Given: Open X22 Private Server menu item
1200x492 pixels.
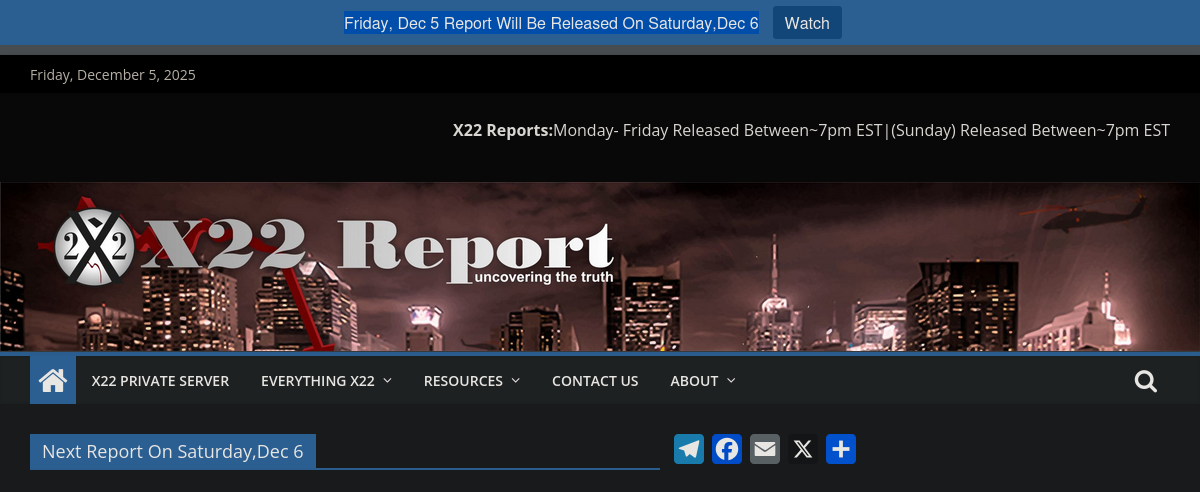Looking at the screenshot, I should point(160,381).
